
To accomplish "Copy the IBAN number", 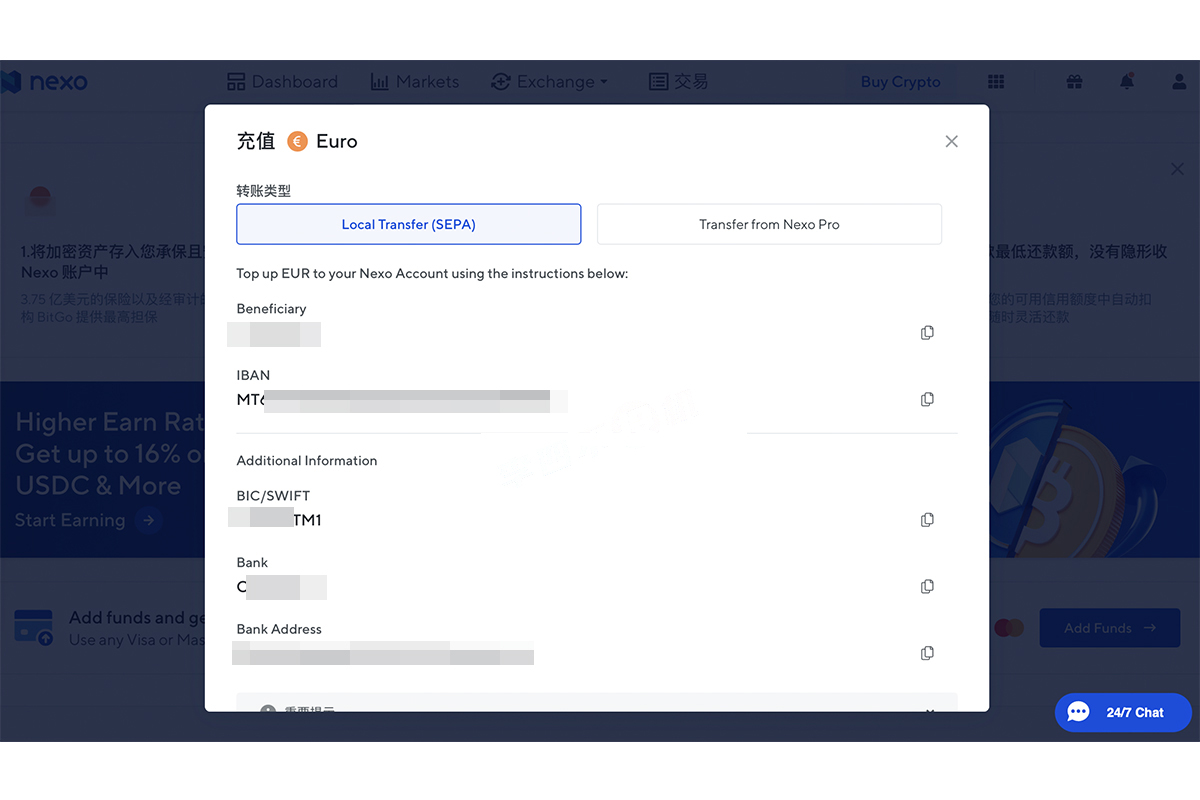I will 927,400.
